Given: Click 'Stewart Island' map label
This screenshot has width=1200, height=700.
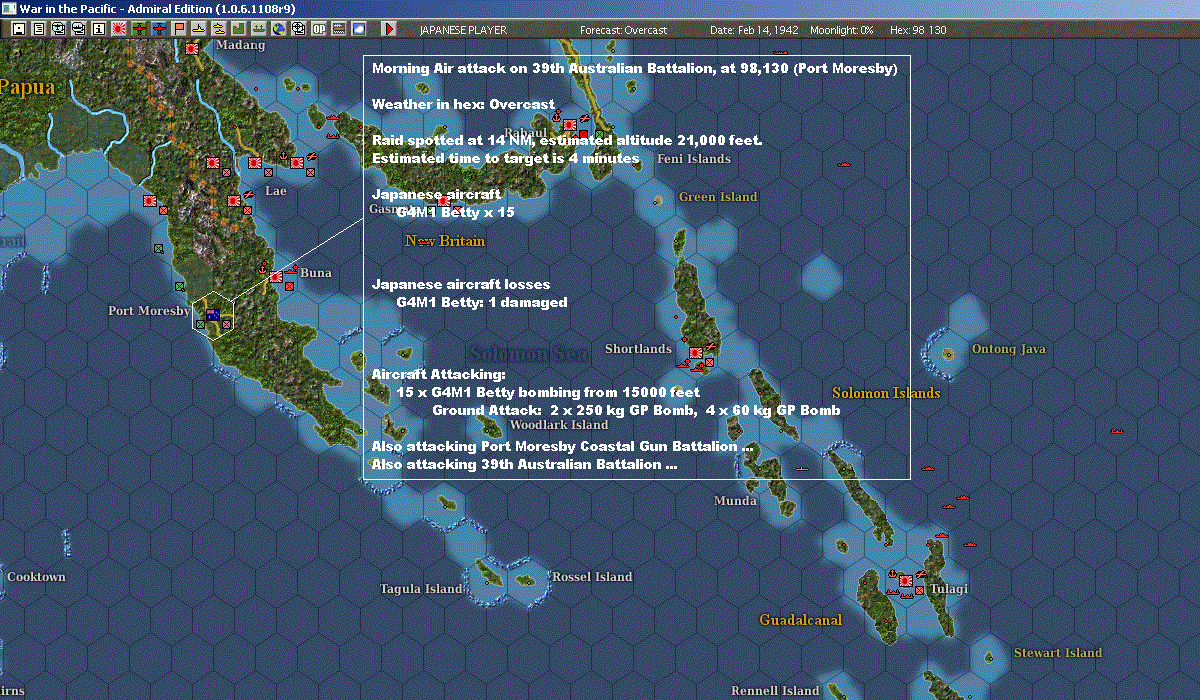Looking at the screenshot, I should tap(1058, 653).
